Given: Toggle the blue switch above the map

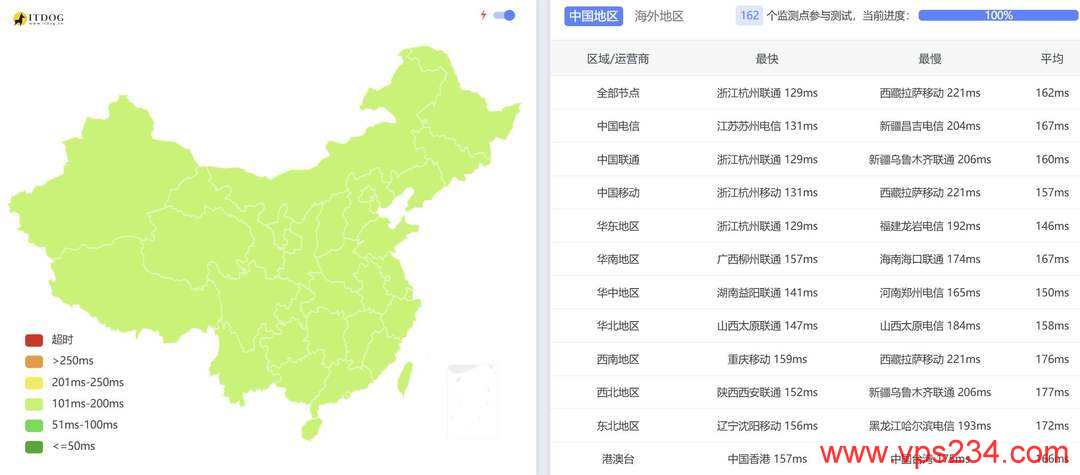Looking at the screenshot, I should (505, 15).
